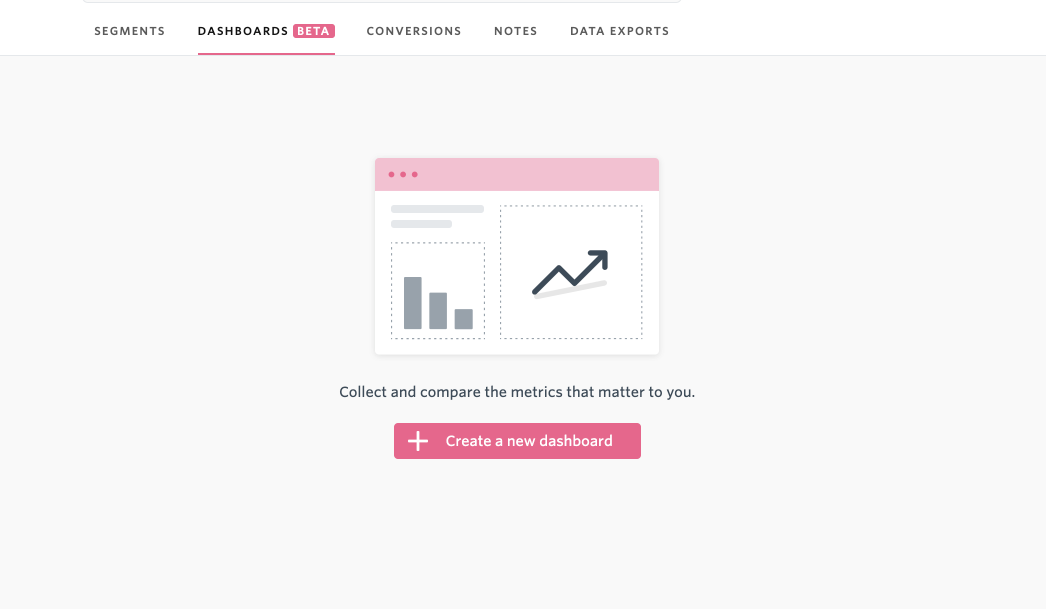Click the three pink dots in the illustration header

click(403, 175)
